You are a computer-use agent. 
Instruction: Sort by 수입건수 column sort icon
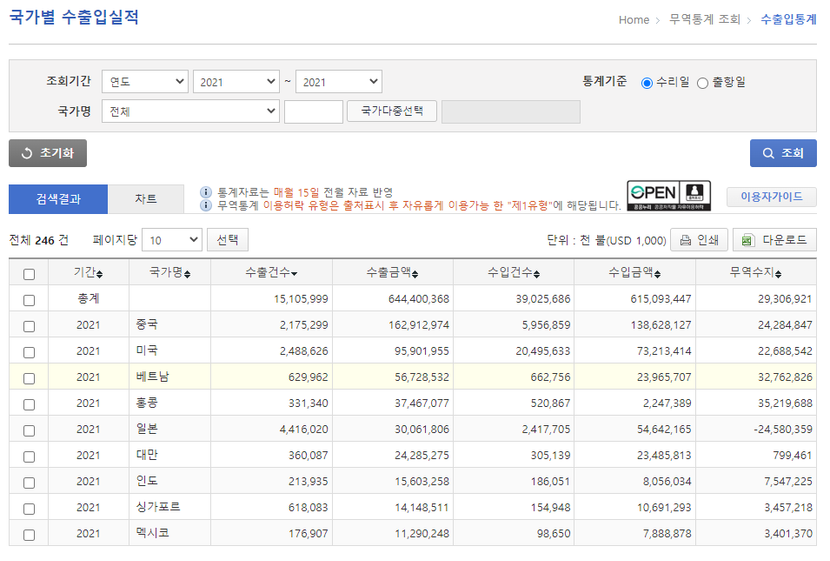pyautogui.click(x=536, y=274)
